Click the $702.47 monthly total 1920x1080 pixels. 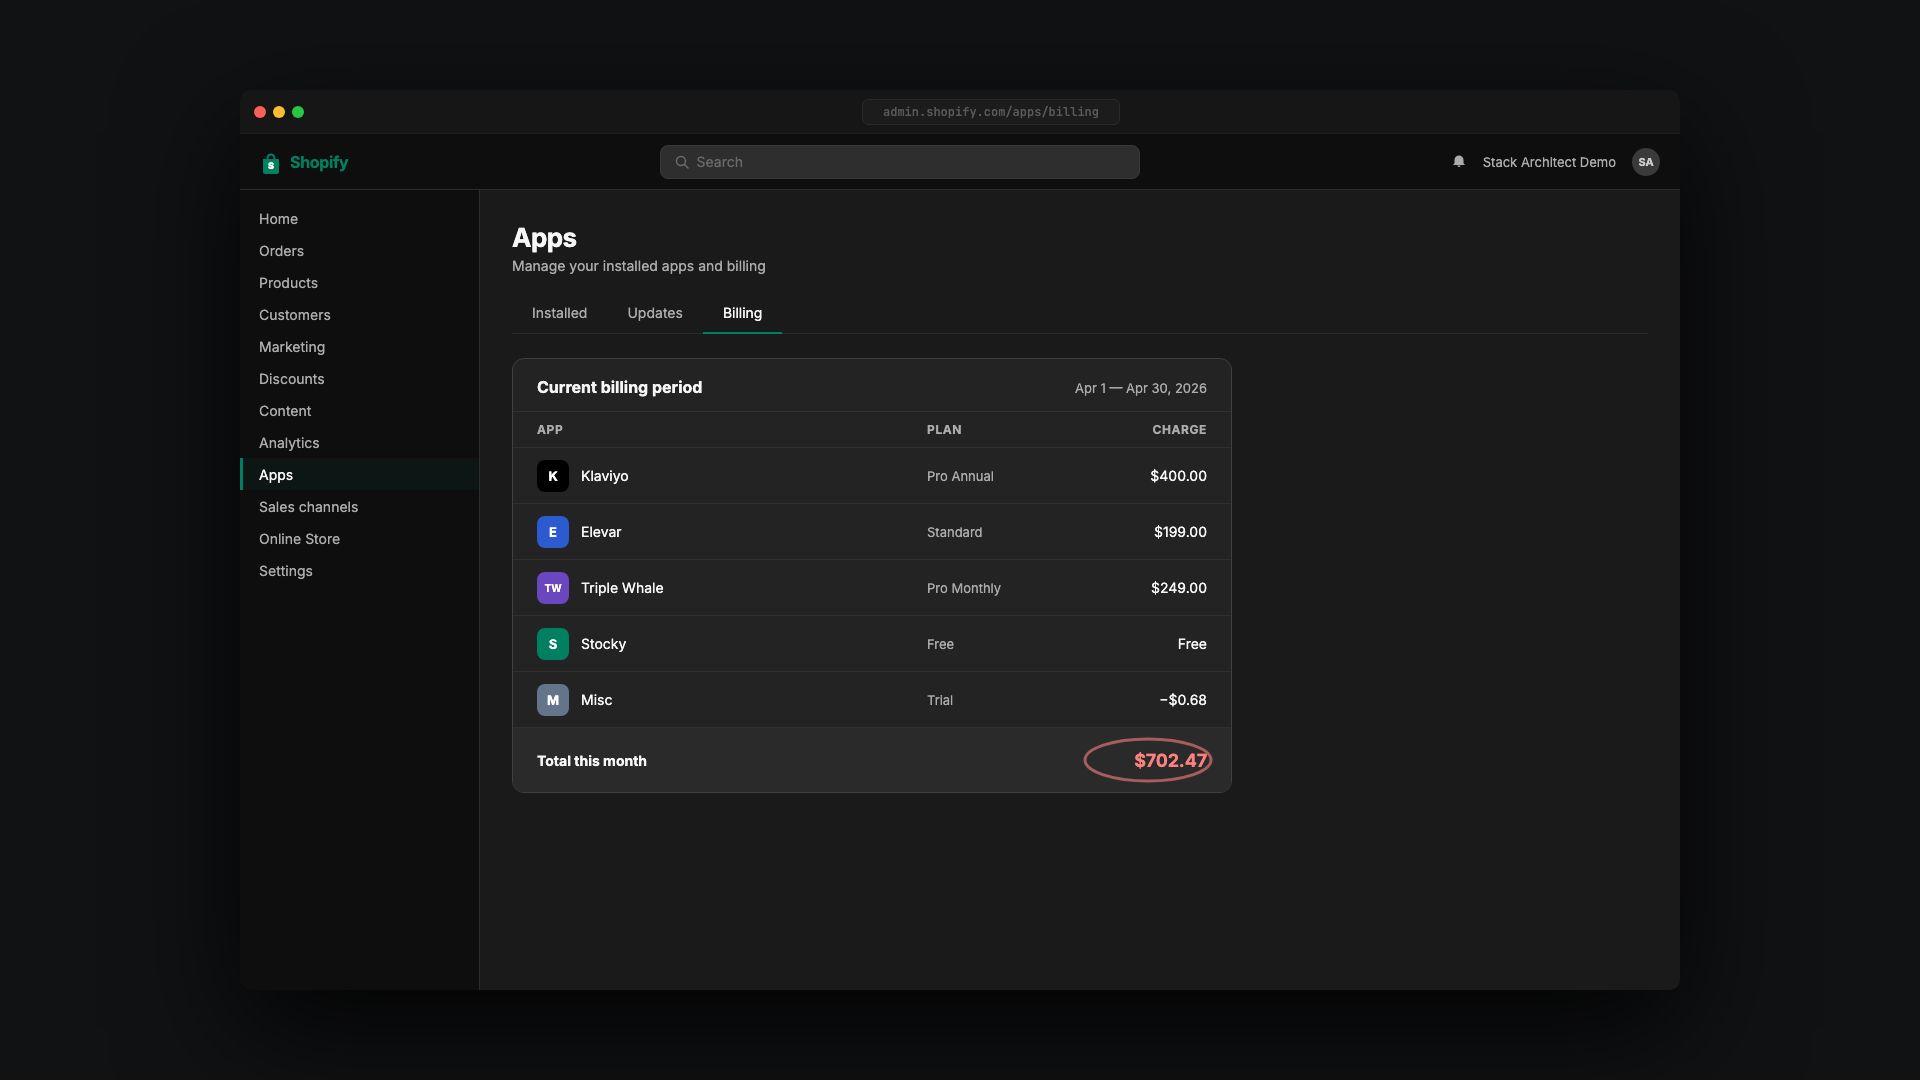pos(1170,761)
